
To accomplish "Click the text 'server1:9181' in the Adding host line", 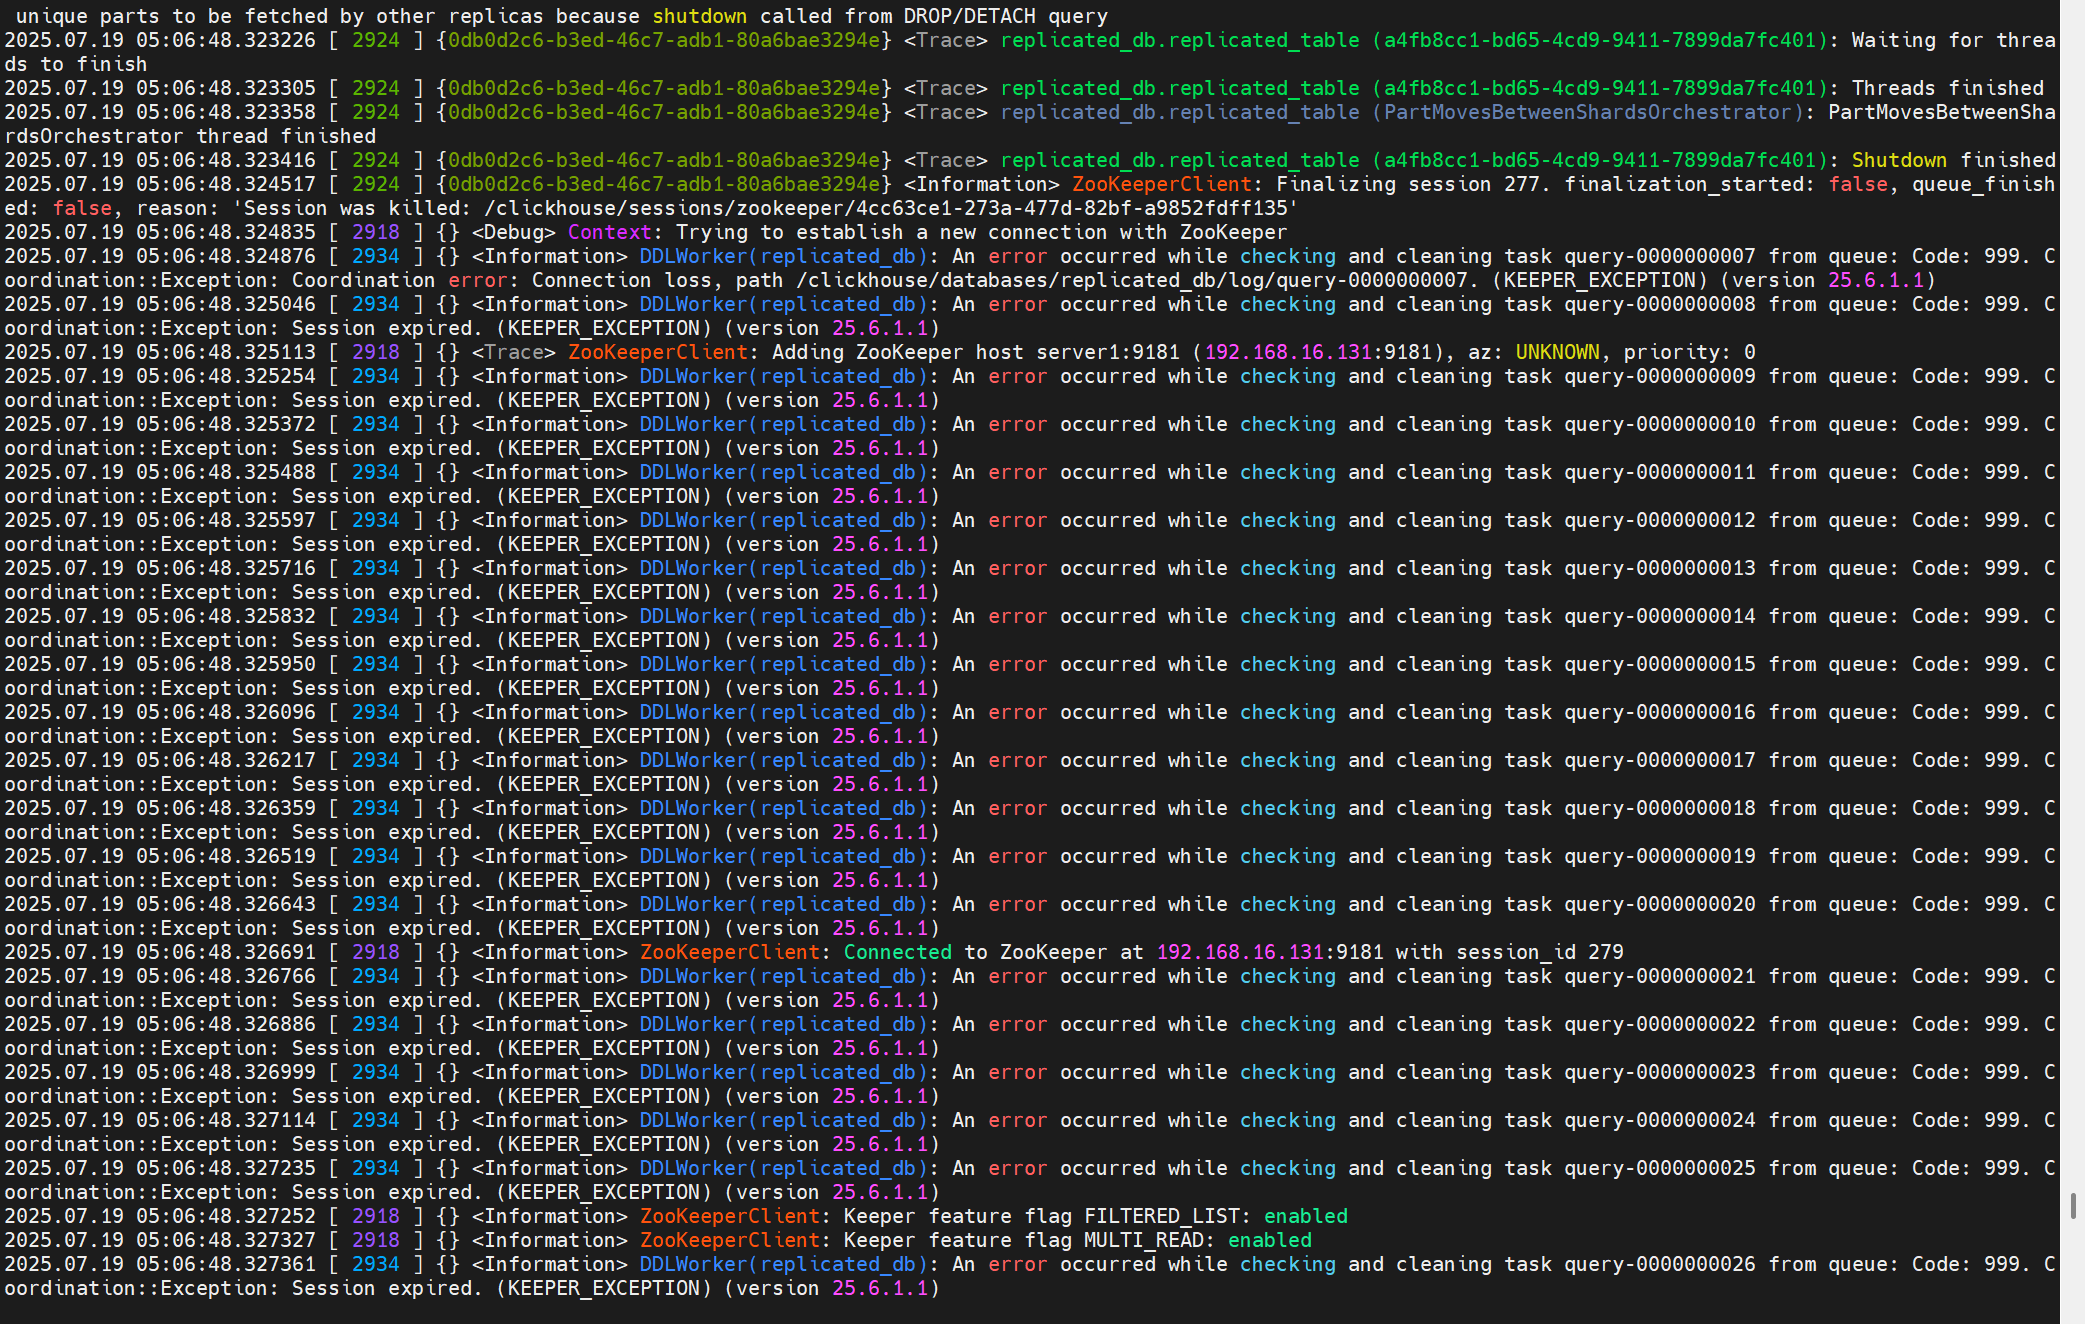I will click(x=1108, y=352).
